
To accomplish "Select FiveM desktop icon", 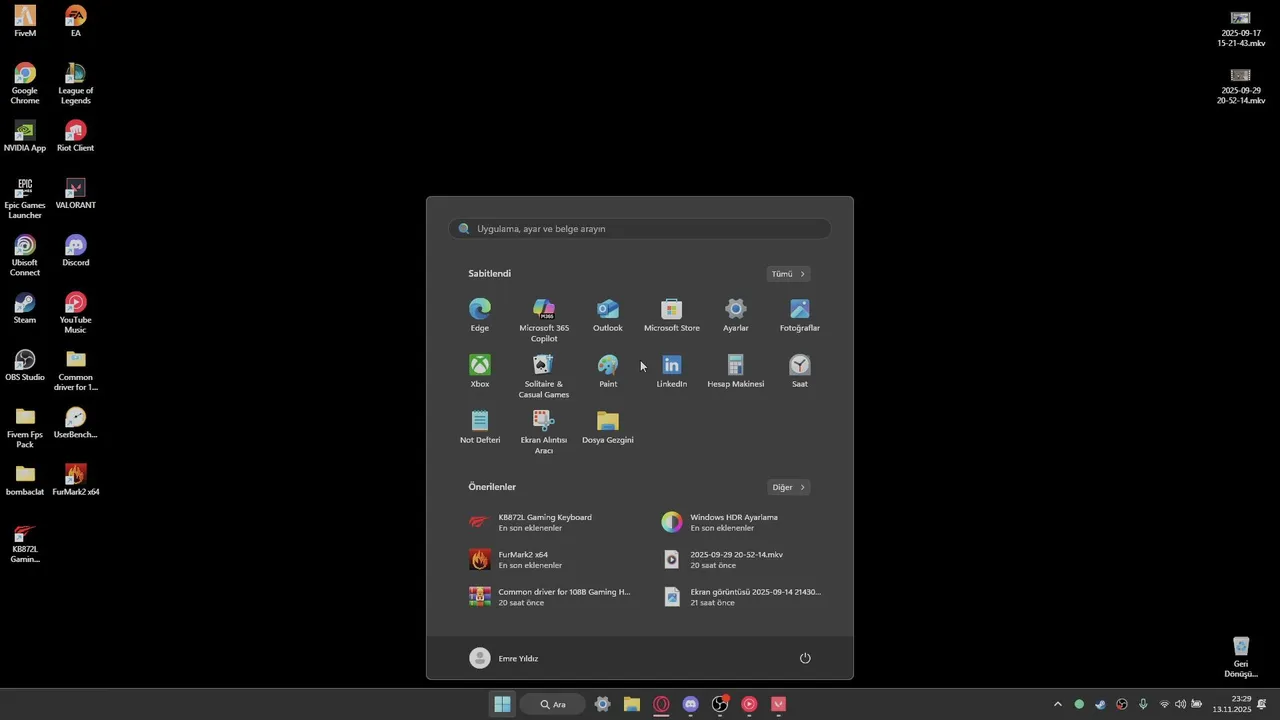I will click(x=25, y=22).
